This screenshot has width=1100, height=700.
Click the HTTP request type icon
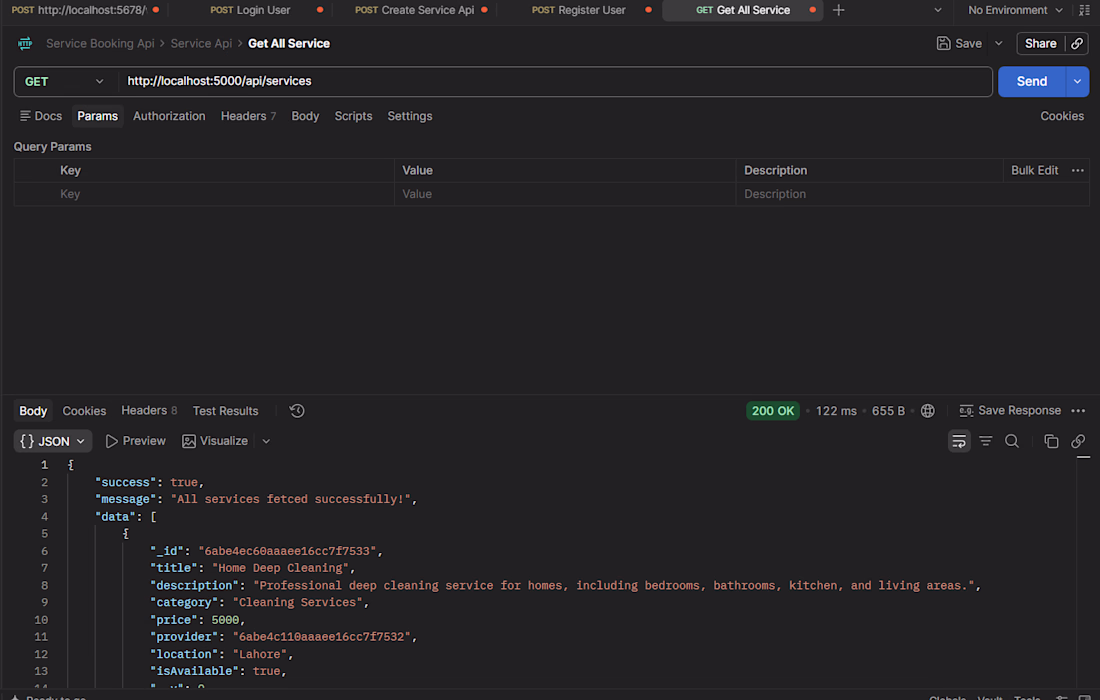point(25,43)
